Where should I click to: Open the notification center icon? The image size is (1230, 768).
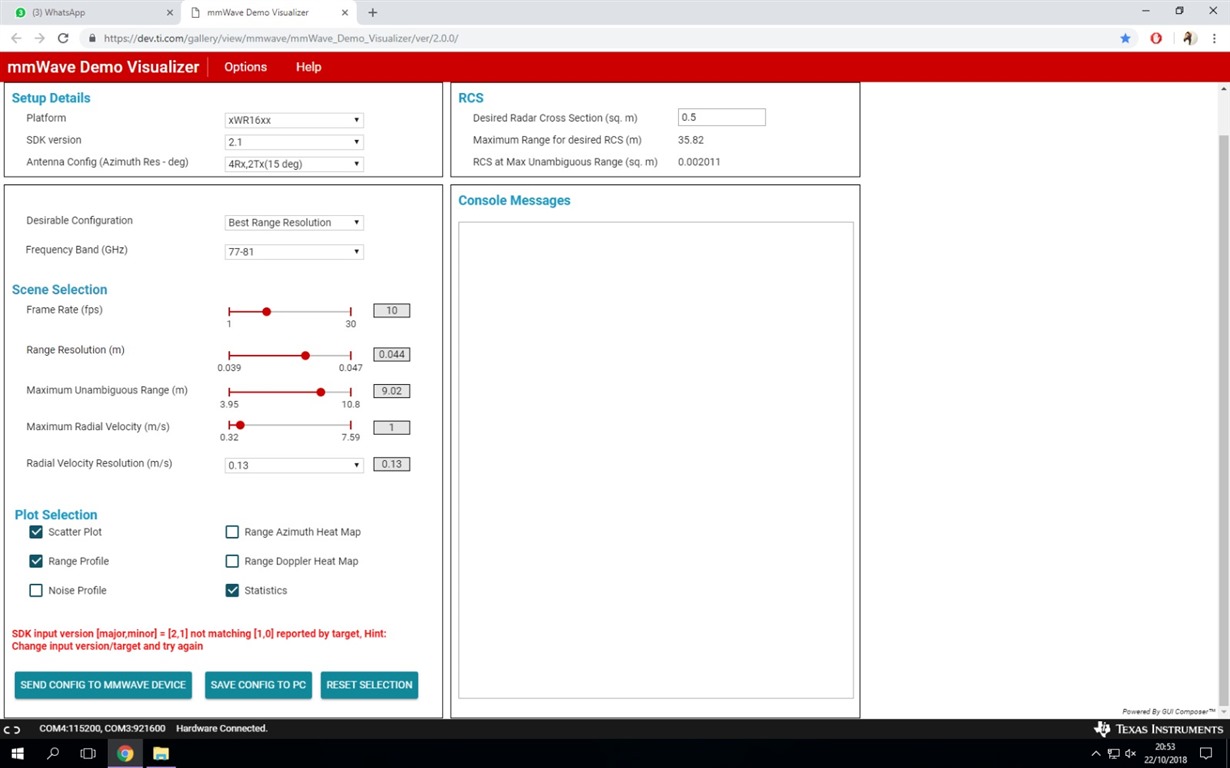click(x=1208, y=753)
